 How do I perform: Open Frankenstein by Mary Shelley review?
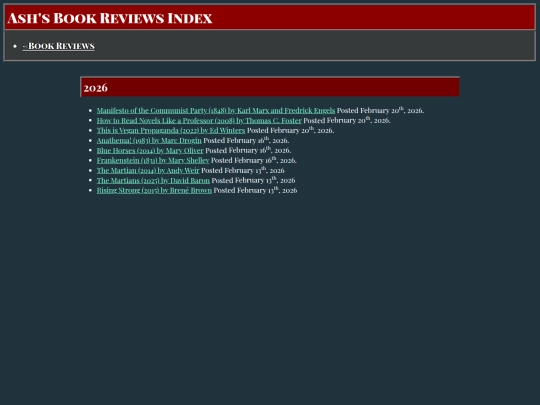[x=153, y=160]
